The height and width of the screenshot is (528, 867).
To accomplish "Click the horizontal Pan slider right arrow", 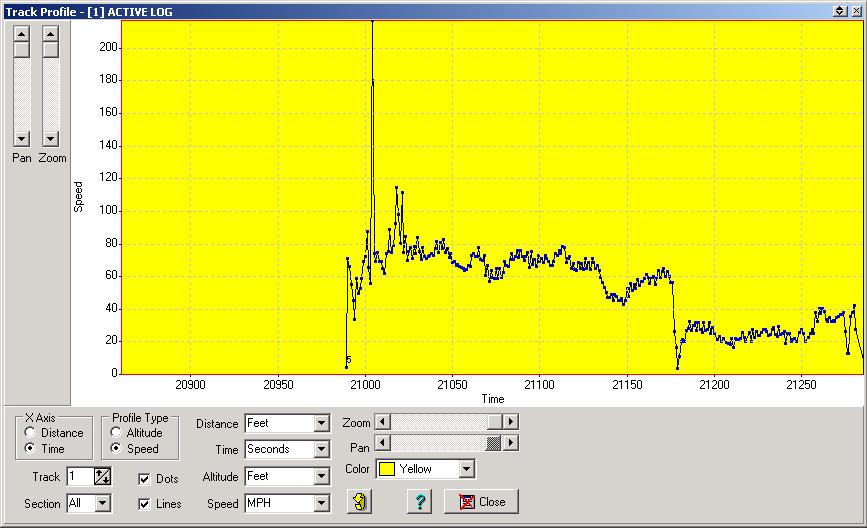I will coord(510,442).
